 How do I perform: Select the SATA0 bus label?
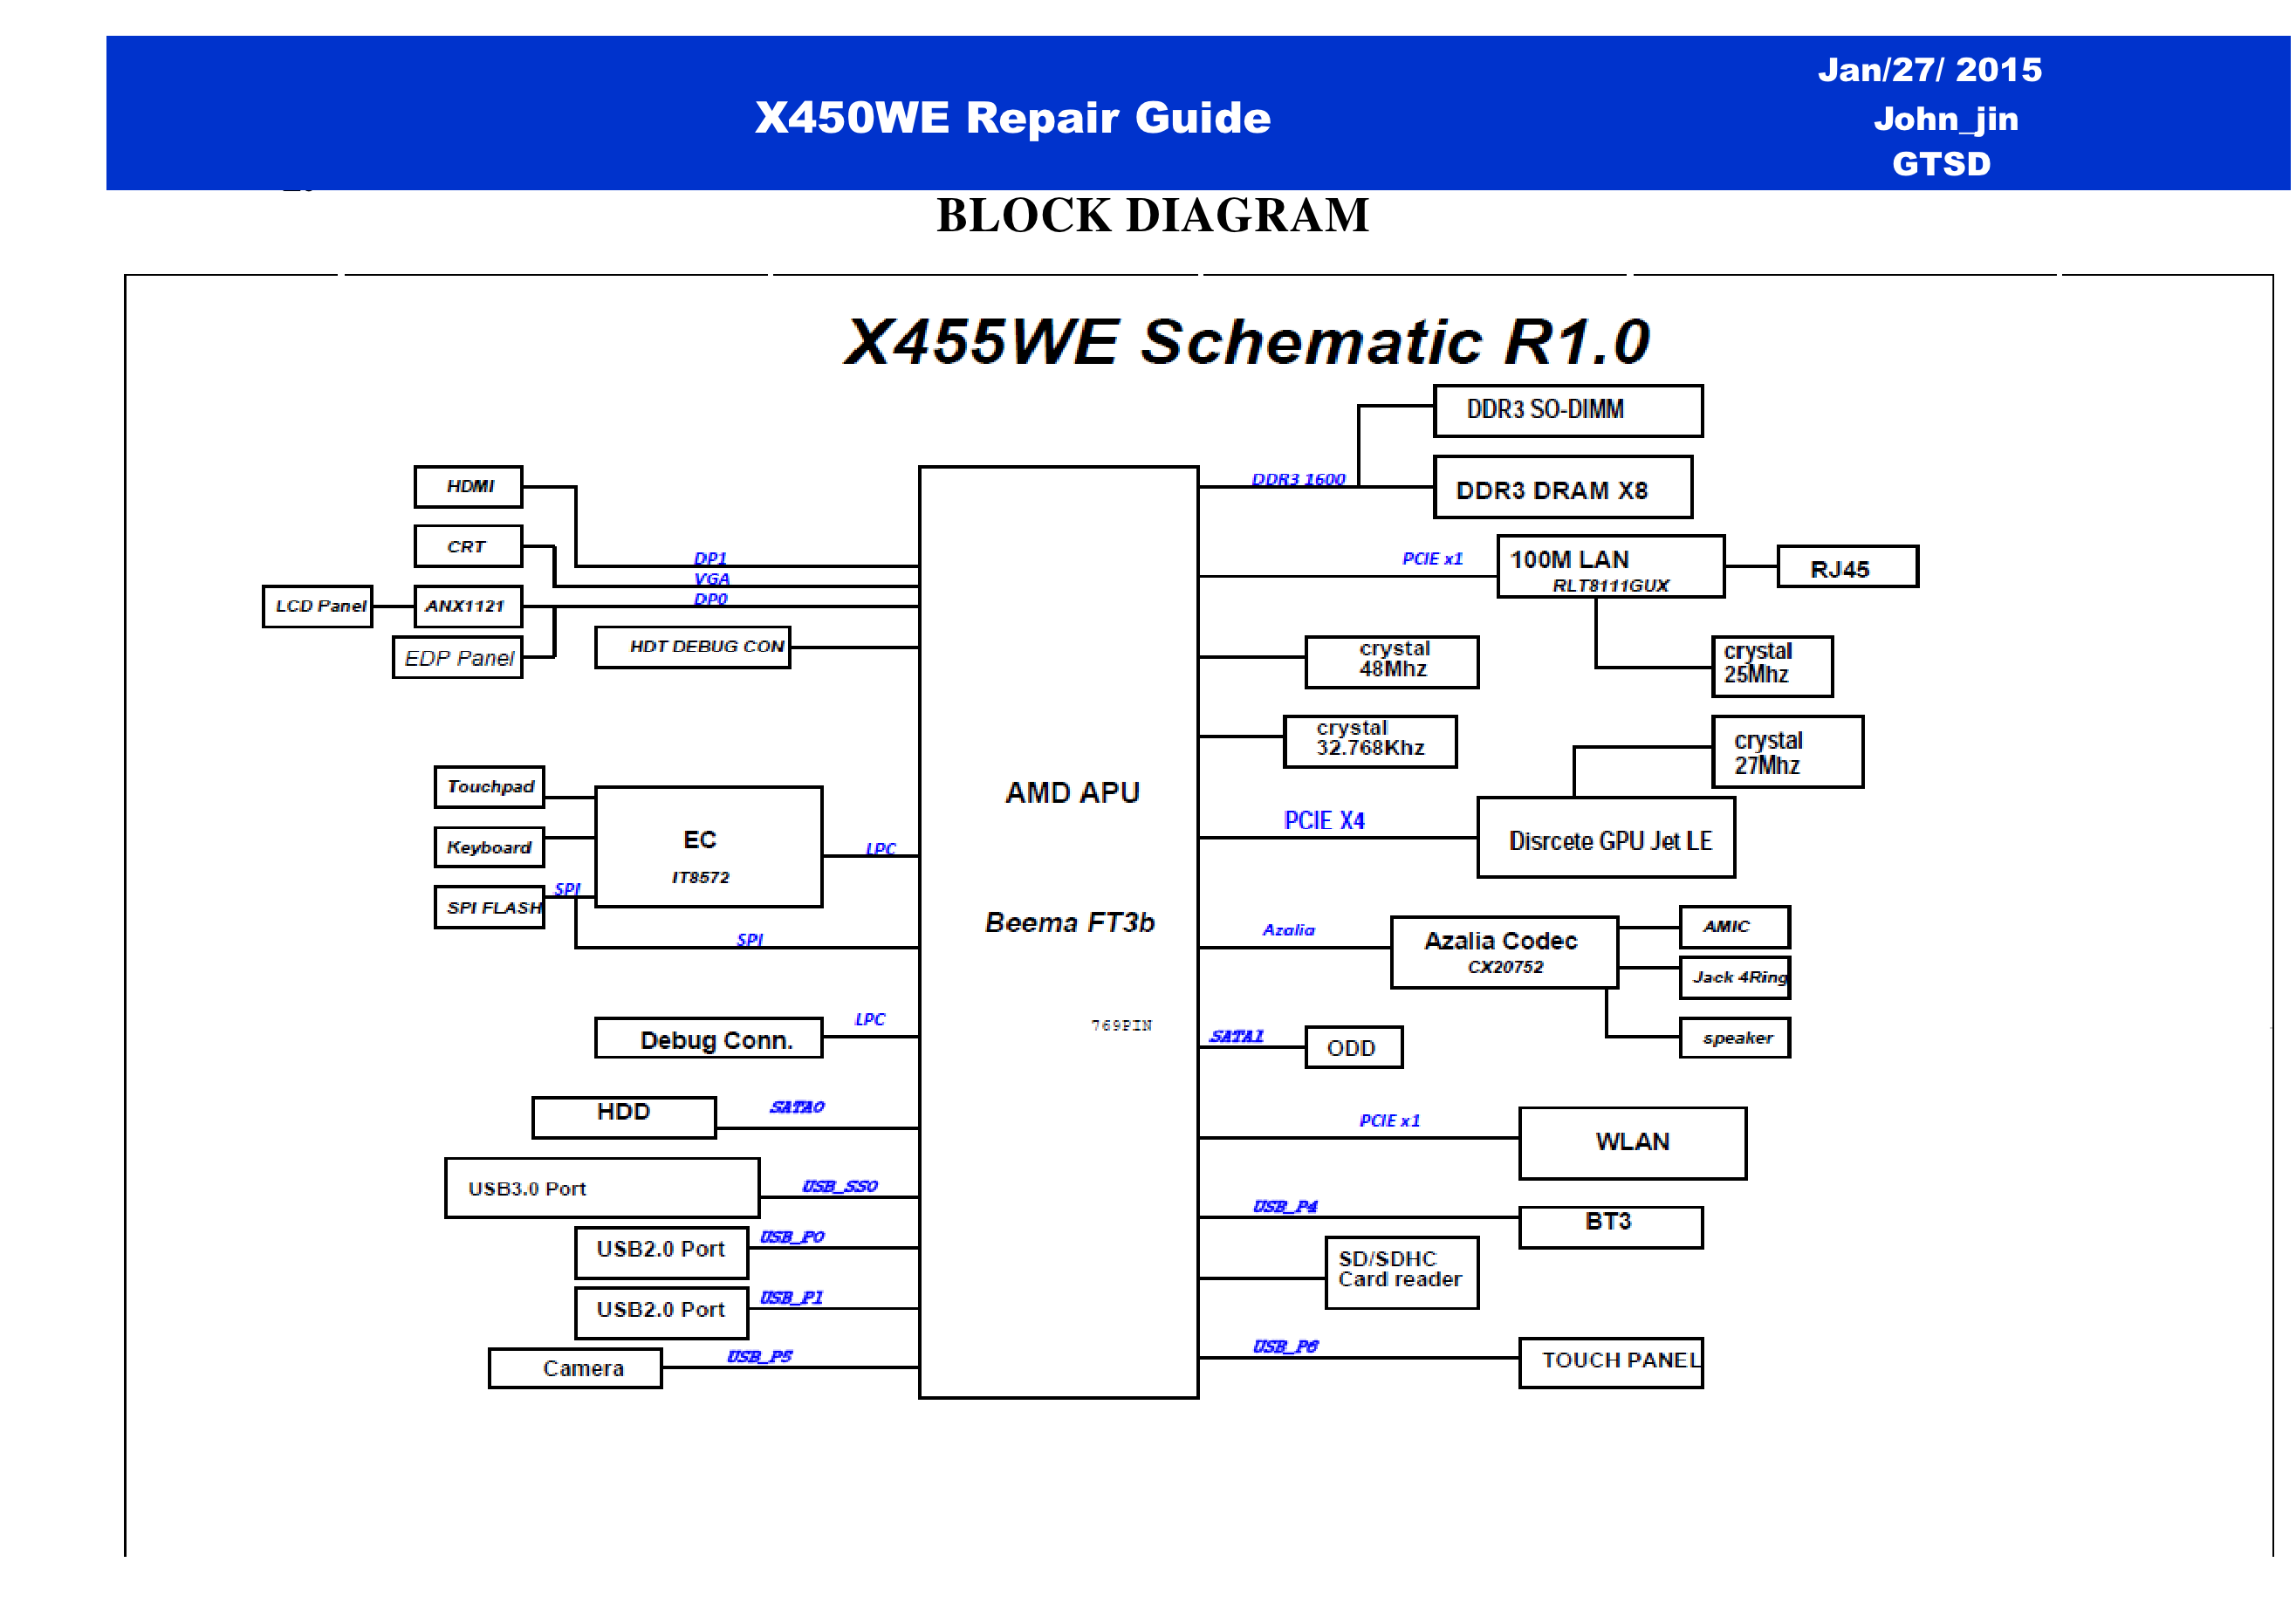pyautogui.click(x=797, y=1107)
